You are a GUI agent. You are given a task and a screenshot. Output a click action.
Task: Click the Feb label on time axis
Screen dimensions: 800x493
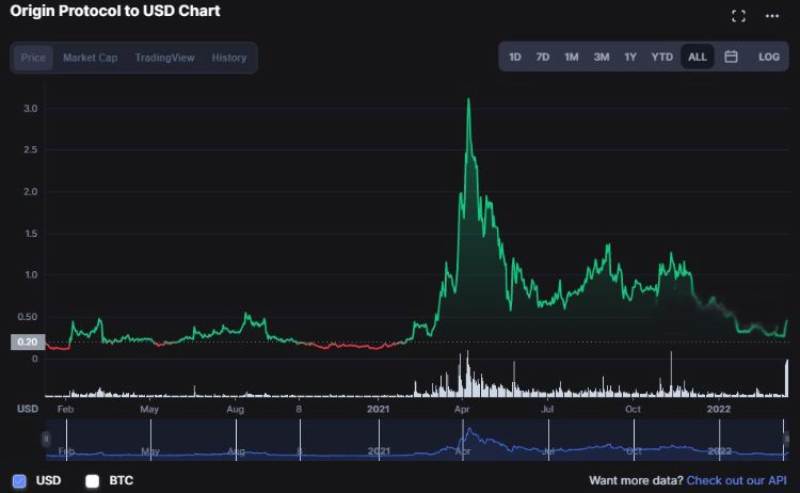coord(65,409)
